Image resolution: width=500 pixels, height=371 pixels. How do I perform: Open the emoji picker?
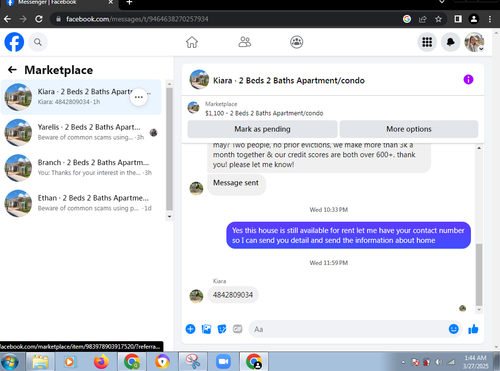[453, 329]
